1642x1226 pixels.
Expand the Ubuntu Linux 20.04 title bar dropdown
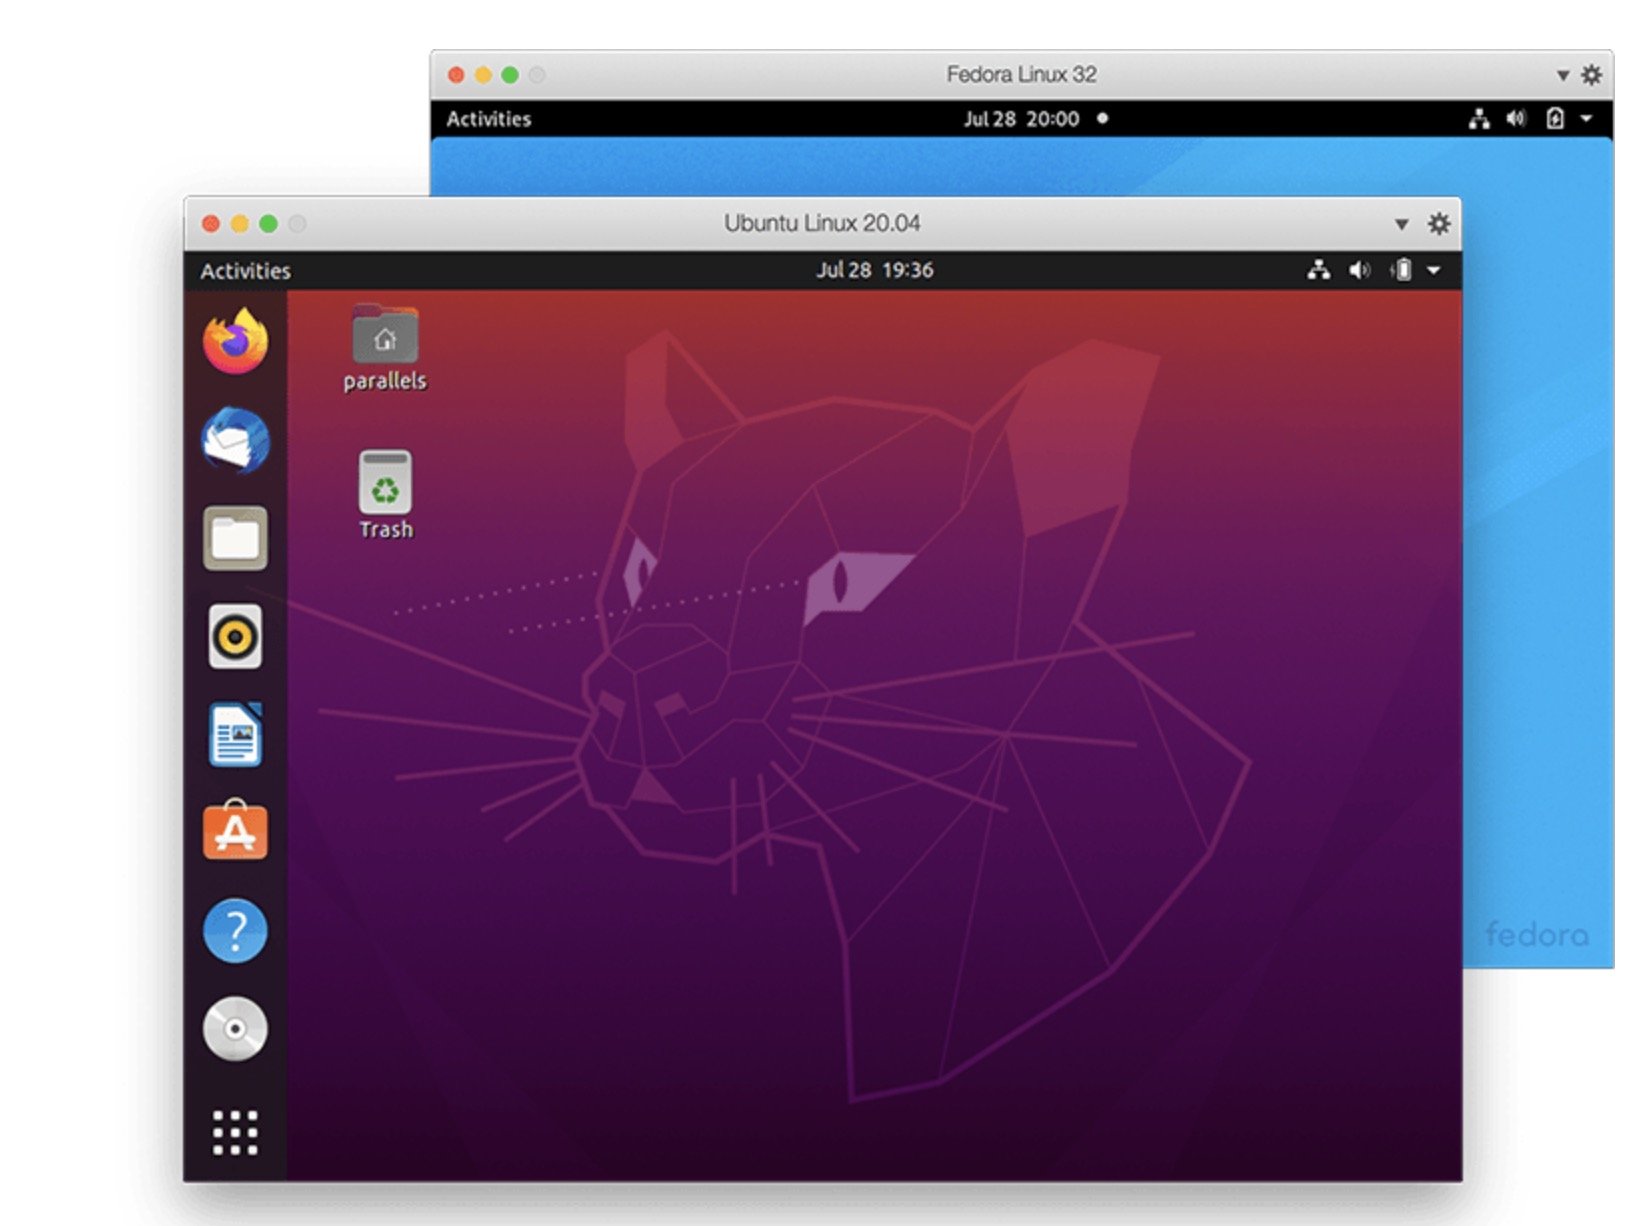pos(1402,224)
